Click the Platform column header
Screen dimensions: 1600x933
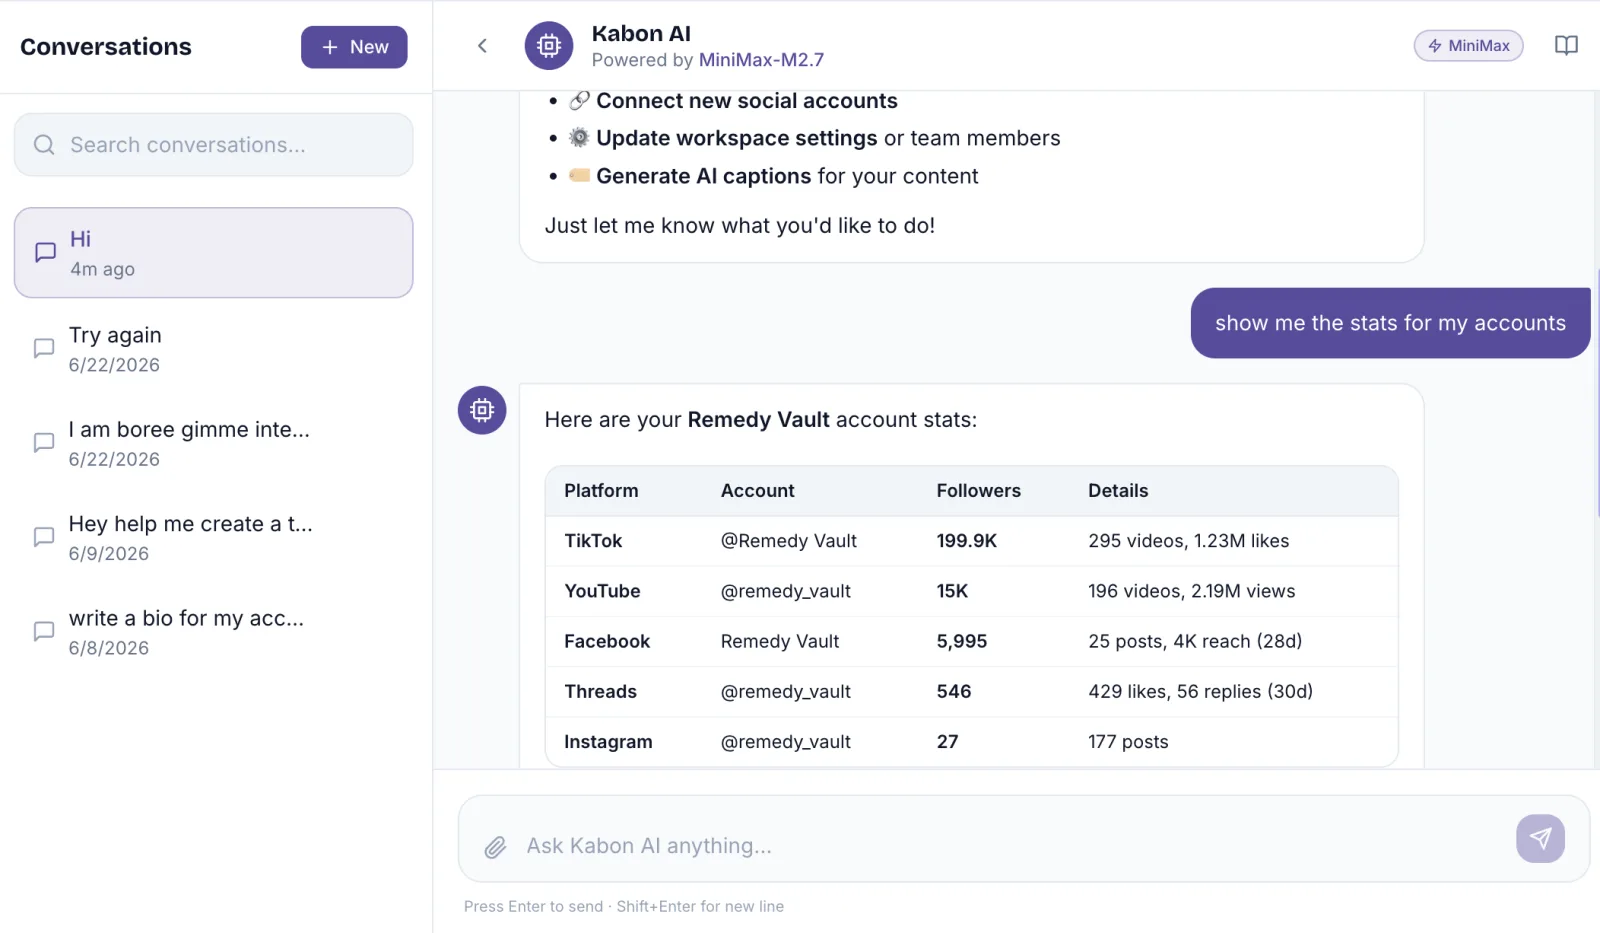[601, 491]
